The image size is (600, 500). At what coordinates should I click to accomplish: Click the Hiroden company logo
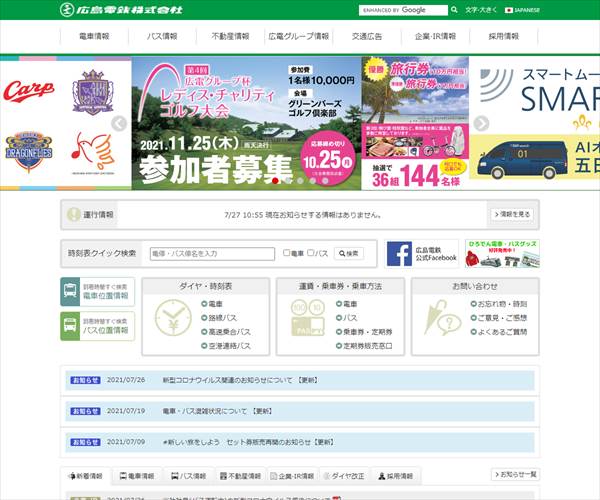[x=121, y=9]
